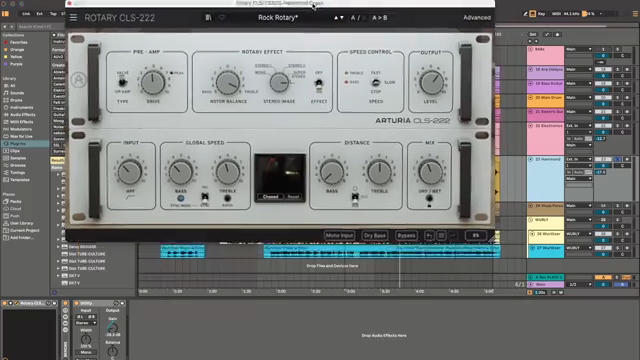Screen dimensions: 640x360
Task: Click the Rotor Balance knob
Action: coord(228,82)
